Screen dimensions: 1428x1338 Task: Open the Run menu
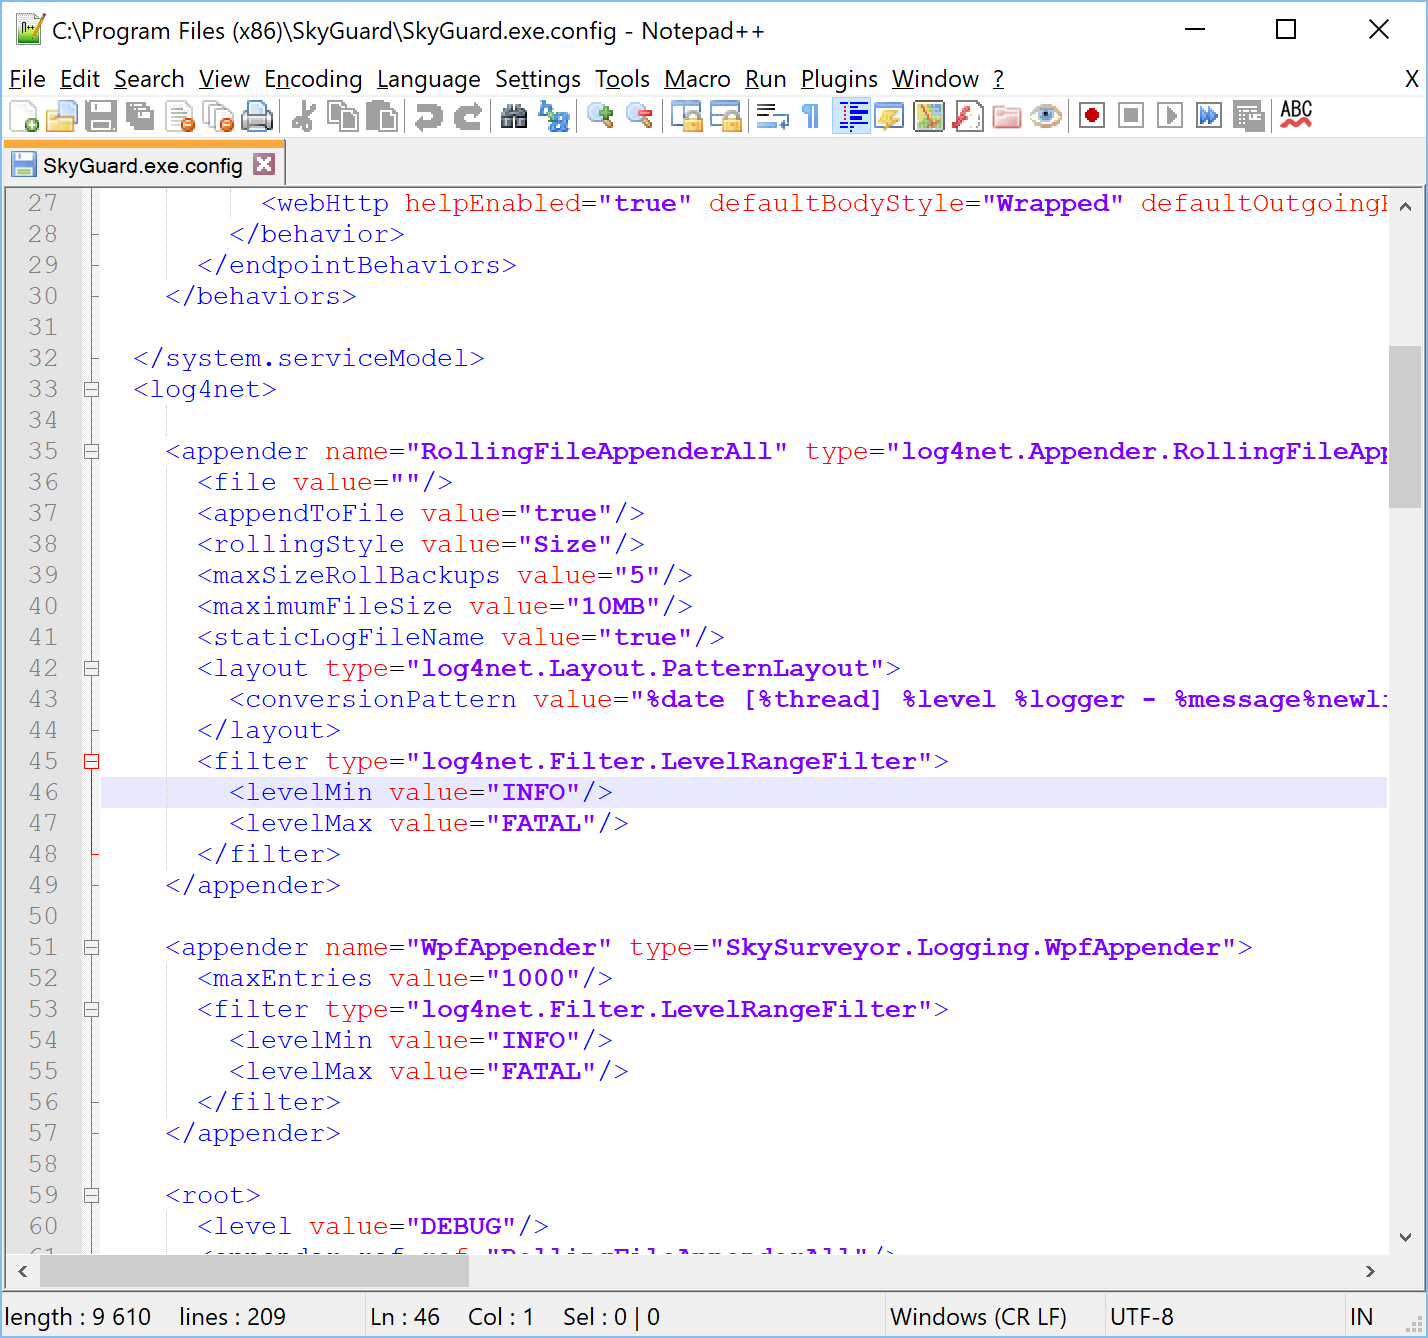click(766, 79)
